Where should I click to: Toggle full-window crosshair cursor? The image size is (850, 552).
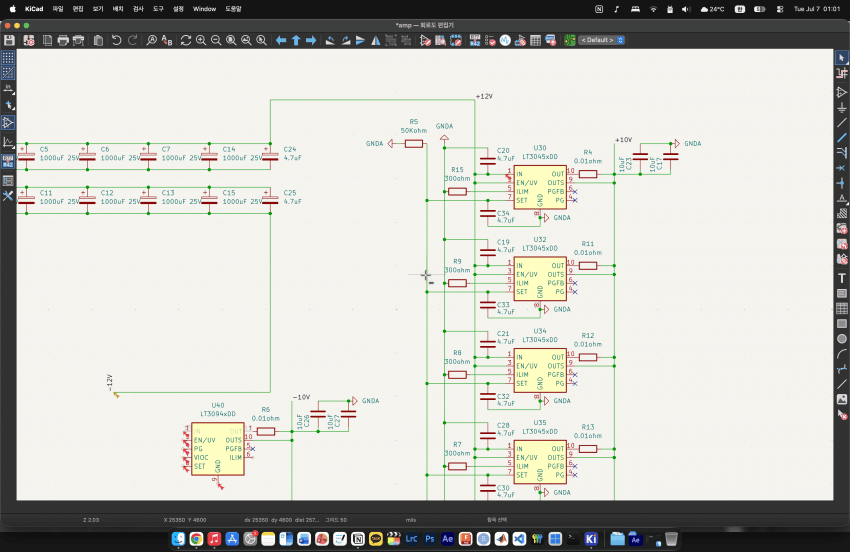[8, 105]
